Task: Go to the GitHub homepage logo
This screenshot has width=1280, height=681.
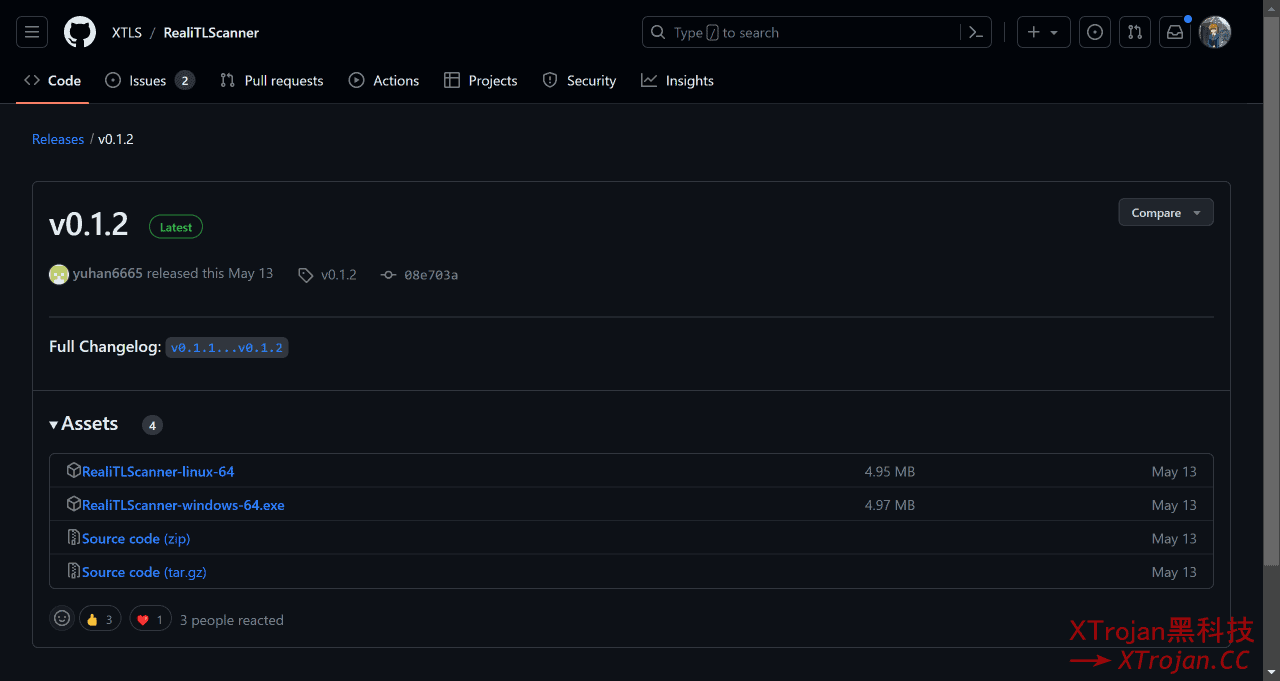Action: [80, 32]
